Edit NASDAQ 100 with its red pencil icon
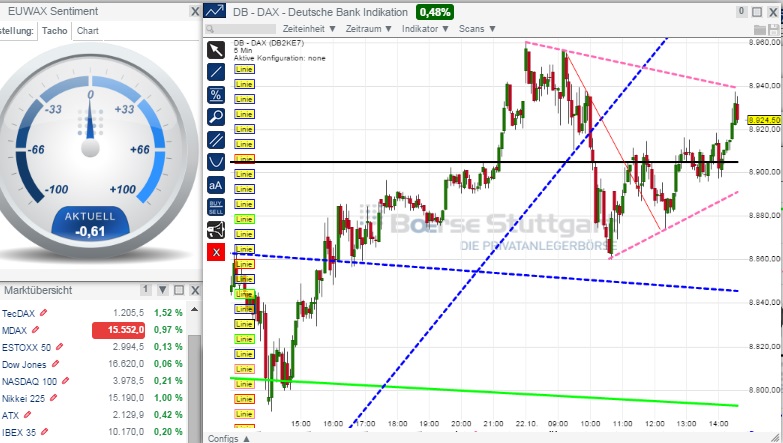This screenshot has height=443, width=783. pos(65,381)
